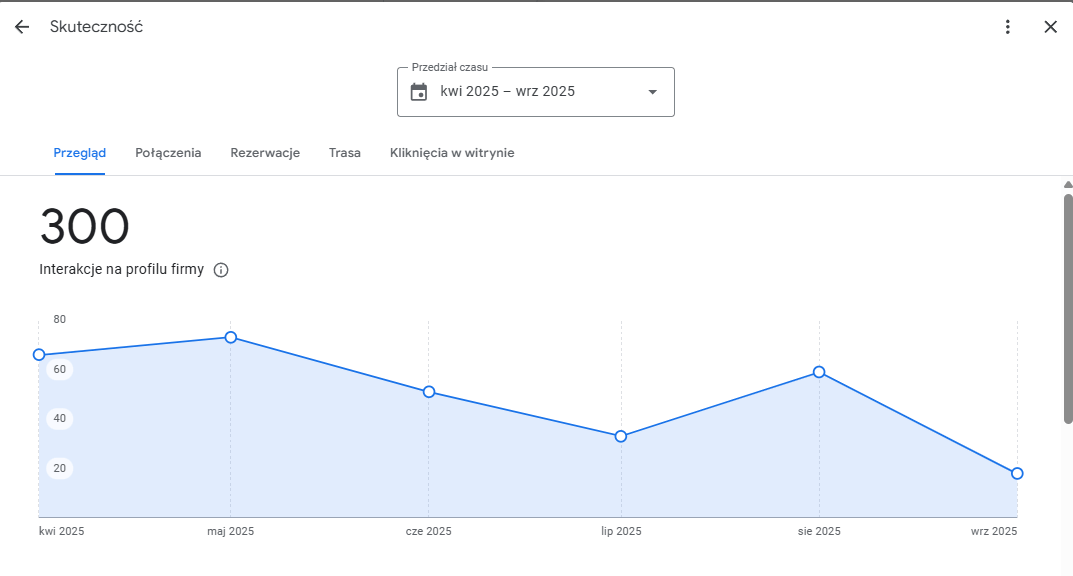This screenshot has width=1073, height=576.
Task: Select the Przegląd tab
Action: point(80,153)
